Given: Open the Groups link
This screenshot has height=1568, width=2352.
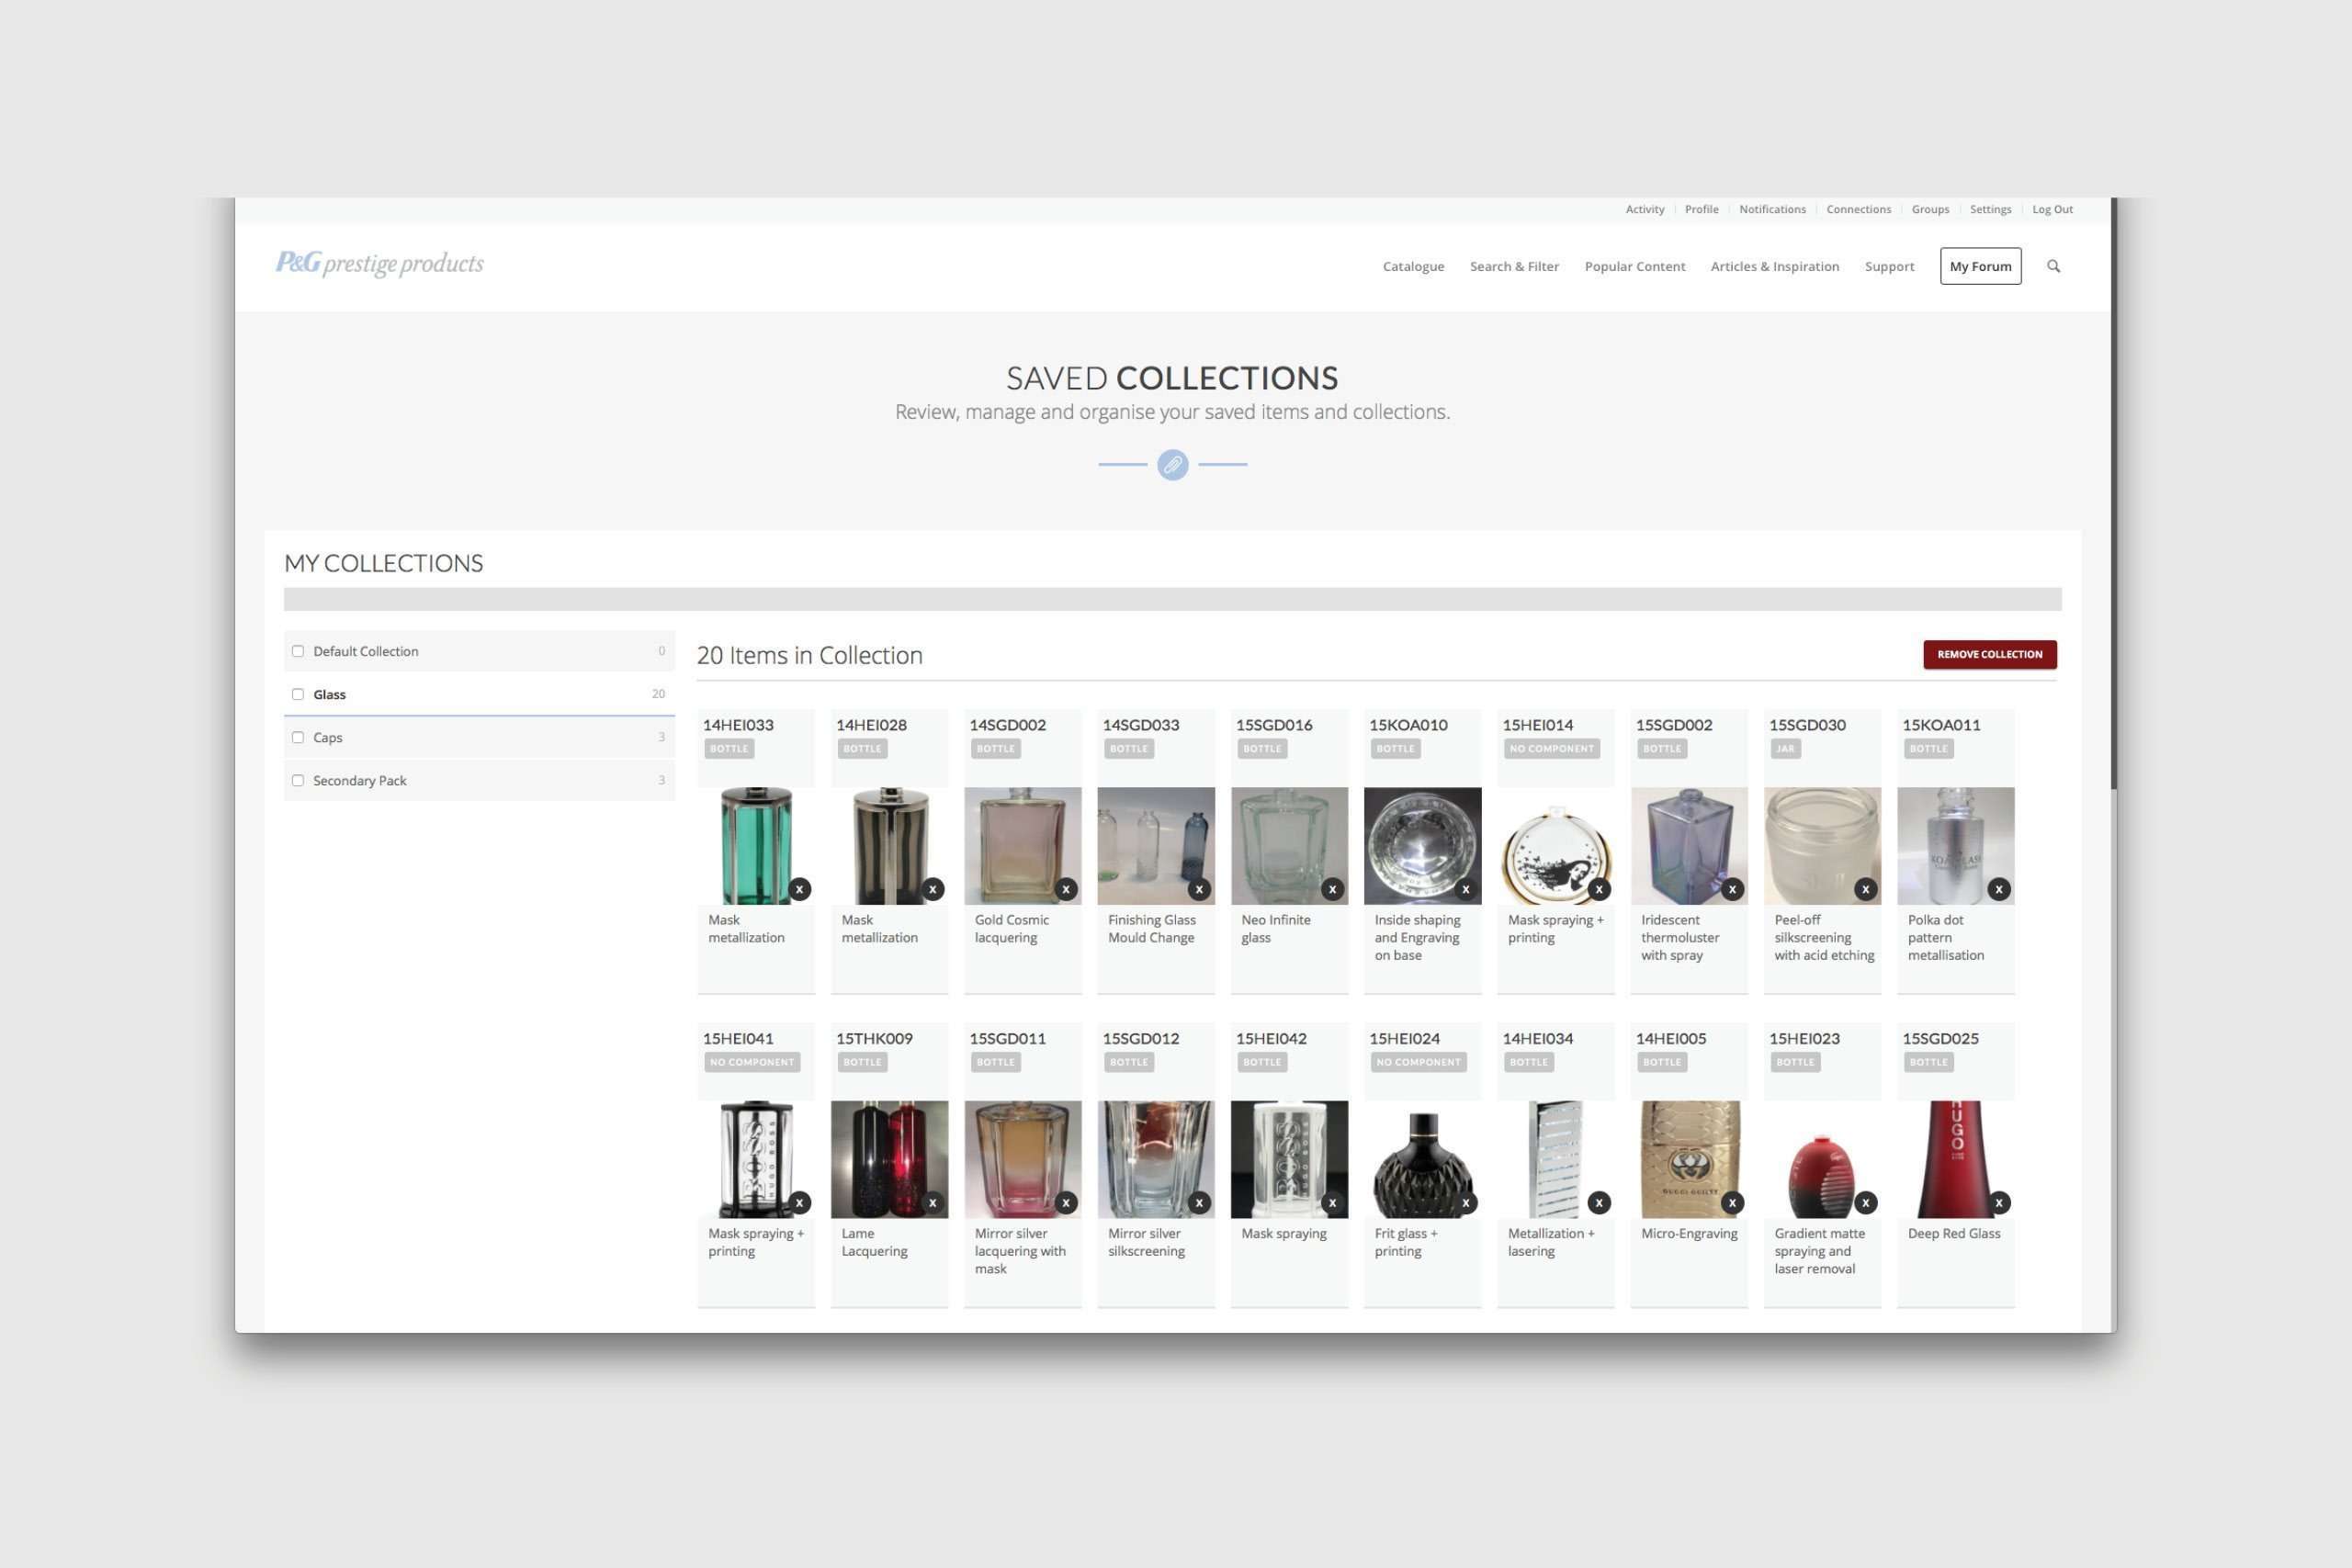Looking at the screenshot, I should pyautogui.click(x=1930, y=209).
